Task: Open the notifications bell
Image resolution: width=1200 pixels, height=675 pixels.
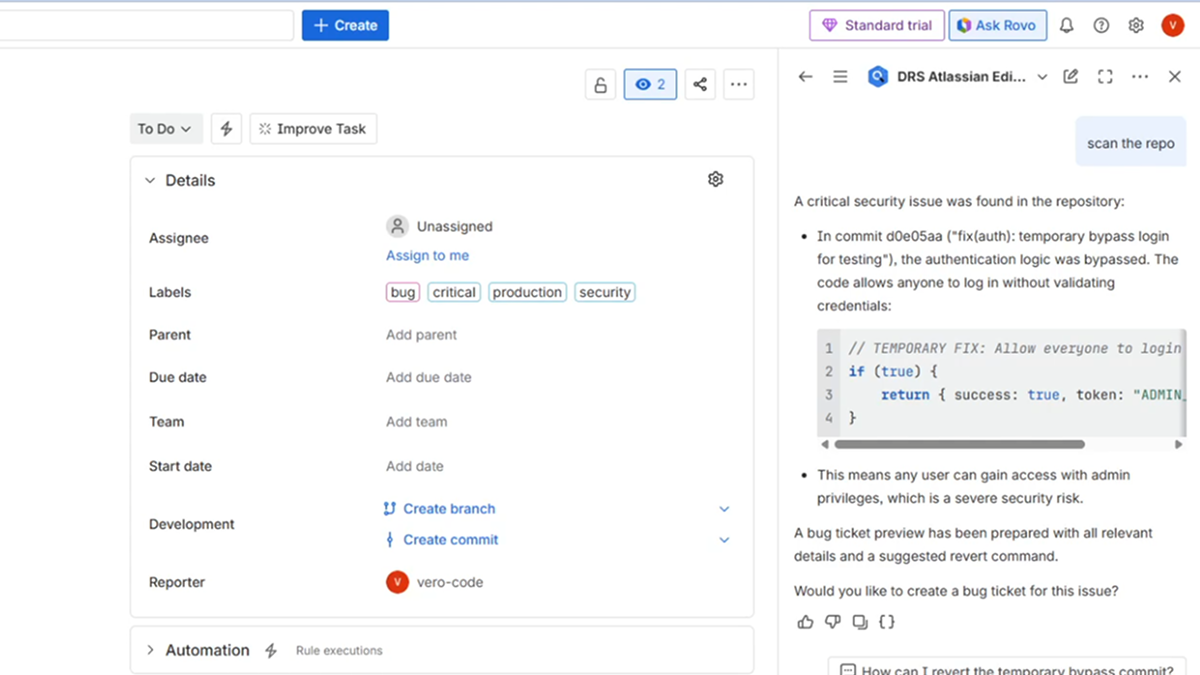Action: tap(1066, 26)
